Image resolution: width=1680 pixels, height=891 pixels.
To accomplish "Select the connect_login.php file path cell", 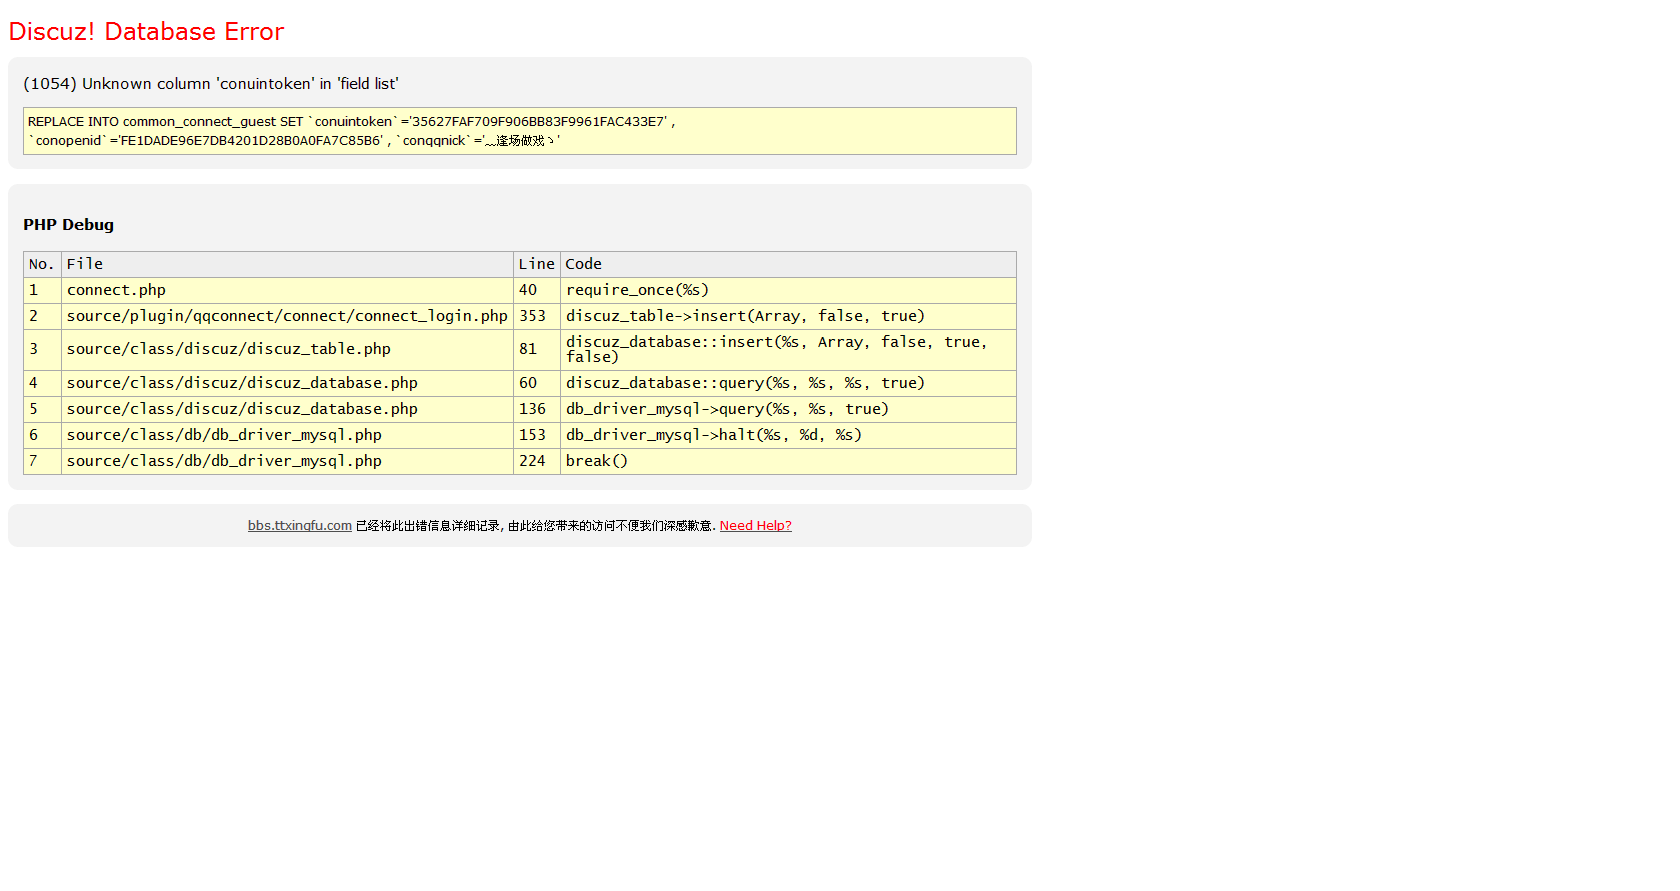I will 287,316.
